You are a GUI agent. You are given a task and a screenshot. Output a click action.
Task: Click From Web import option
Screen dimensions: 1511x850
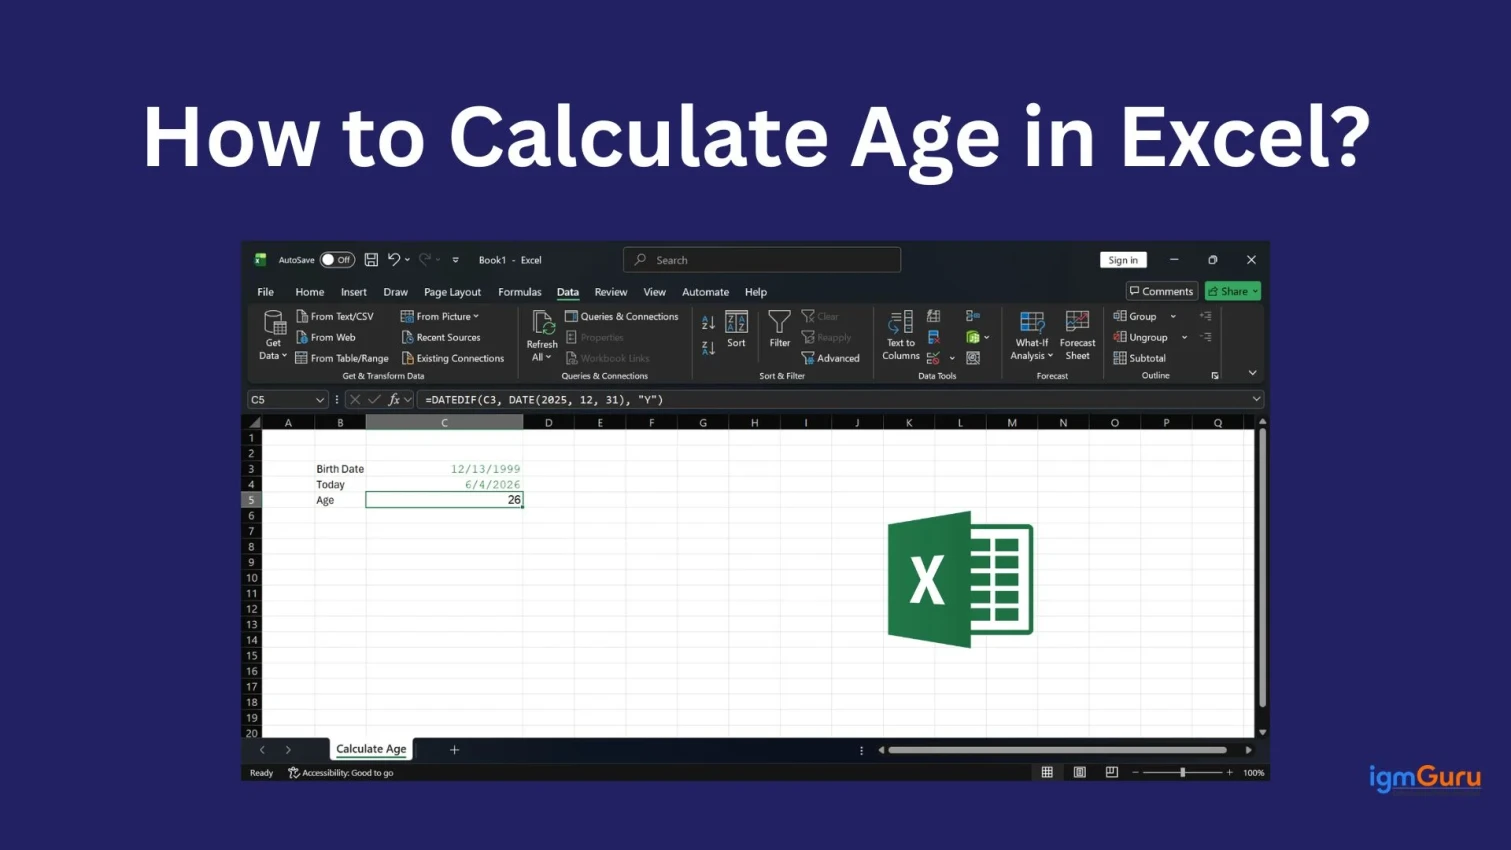[326, 337]
